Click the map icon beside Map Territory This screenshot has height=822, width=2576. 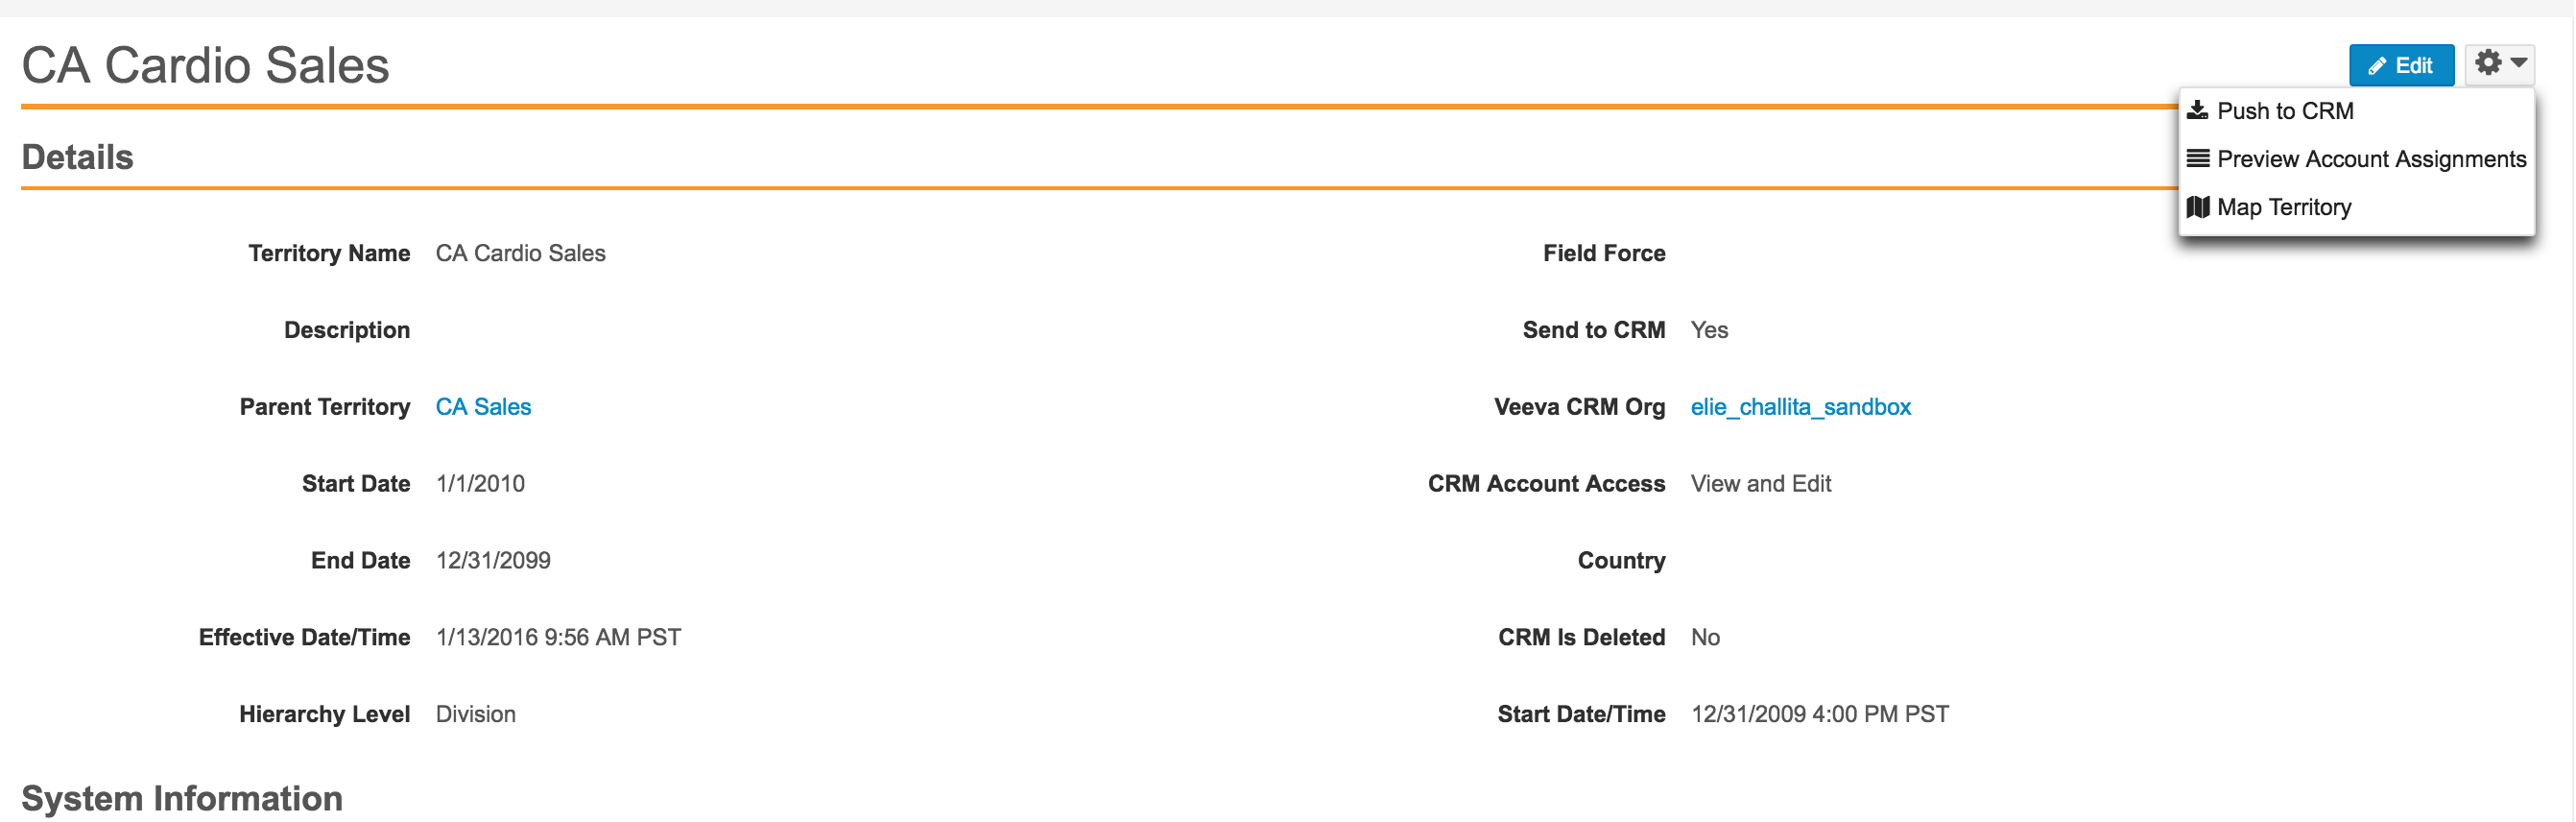pos(2198,208)
